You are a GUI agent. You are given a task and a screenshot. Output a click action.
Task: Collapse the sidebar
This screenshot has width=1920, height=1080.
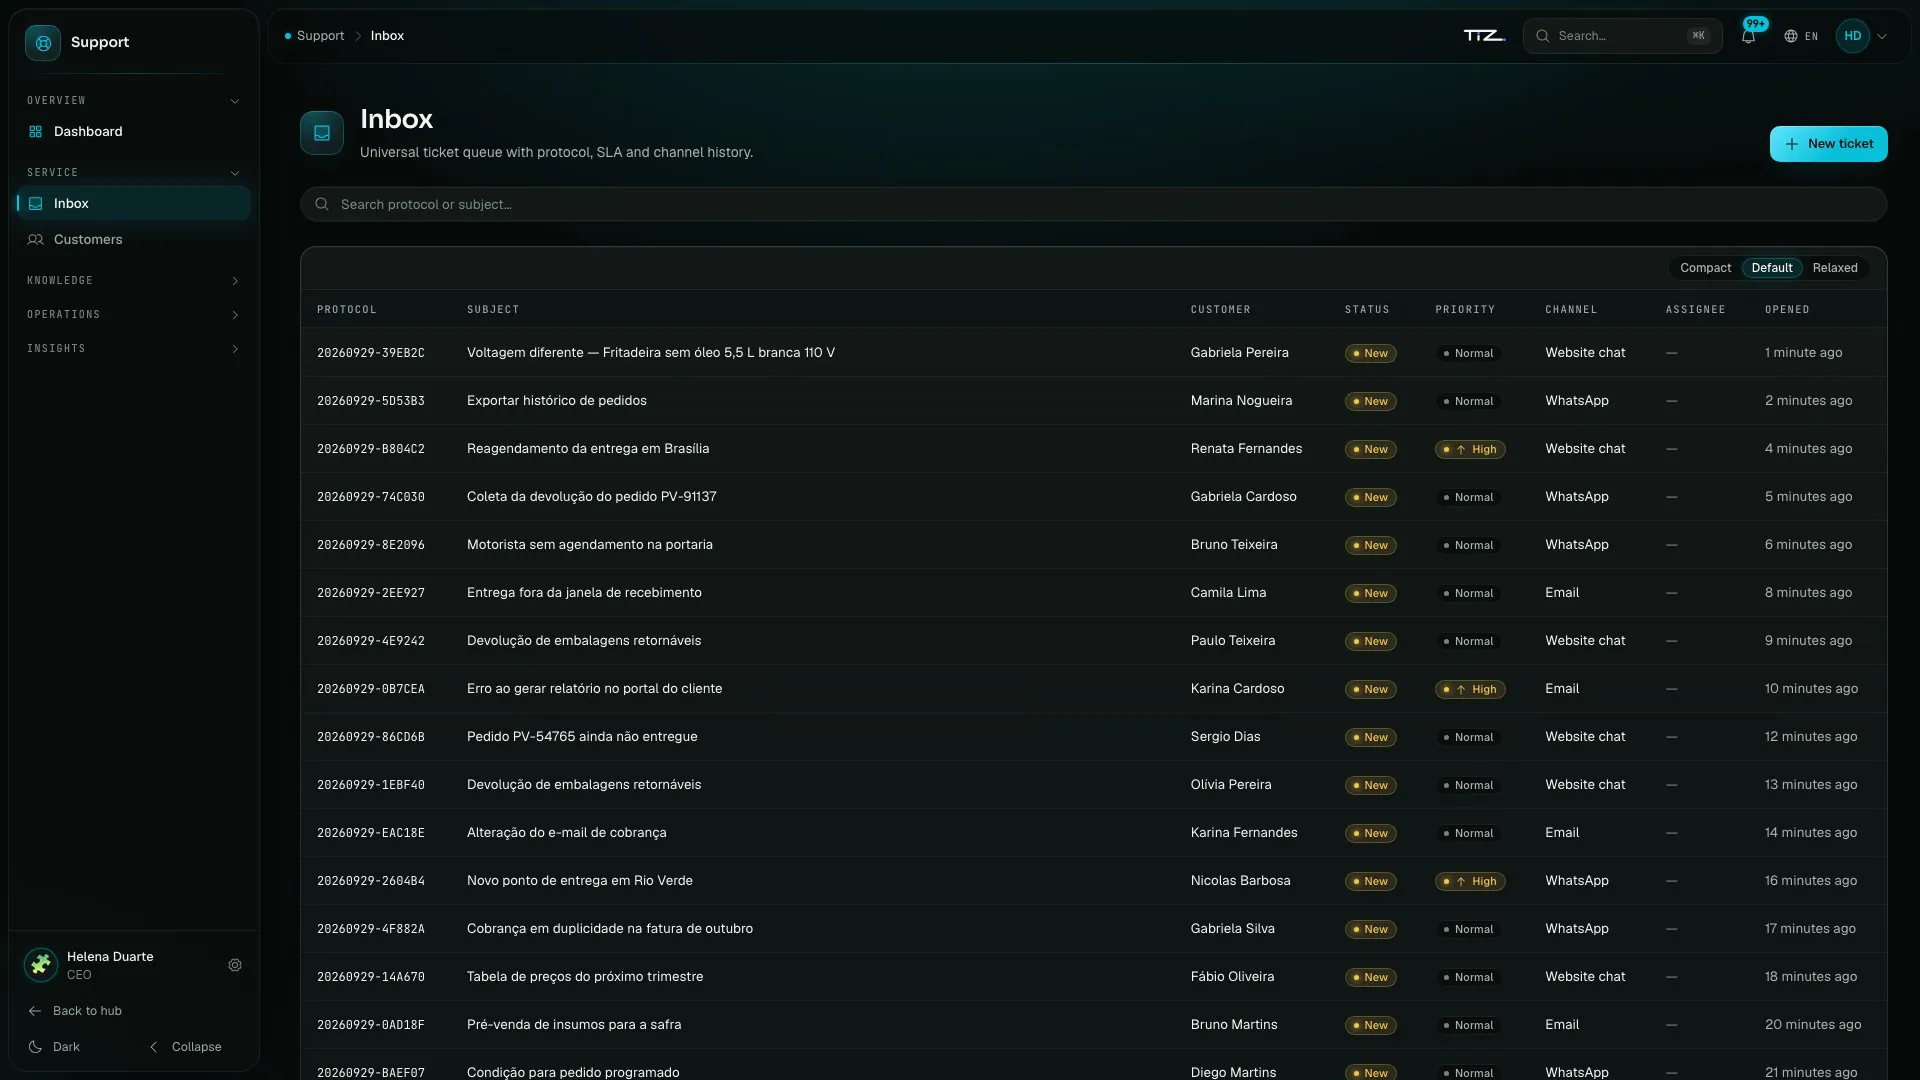pyautogui.click(x=186, y=1047)
